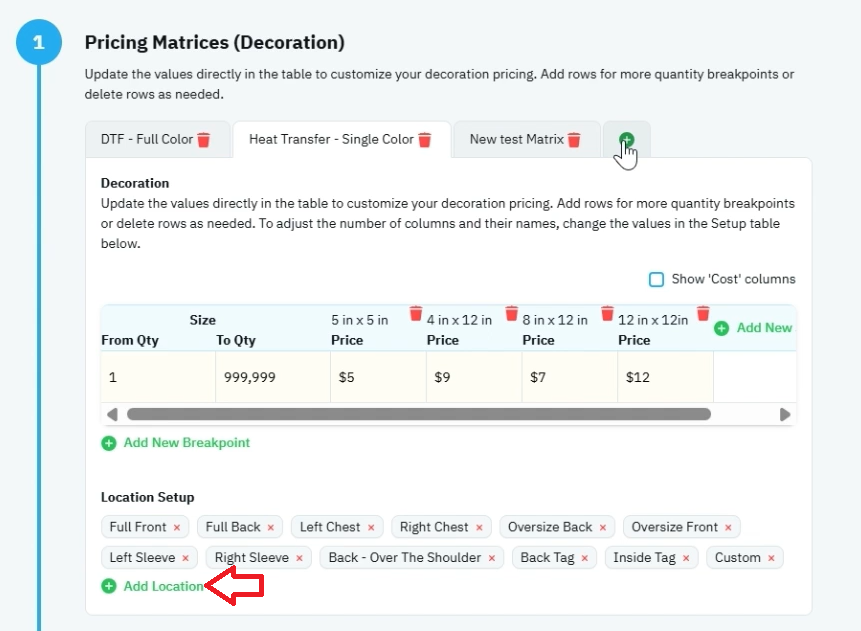Click the Add New Breakpoint plus icon

click(109, 443)
